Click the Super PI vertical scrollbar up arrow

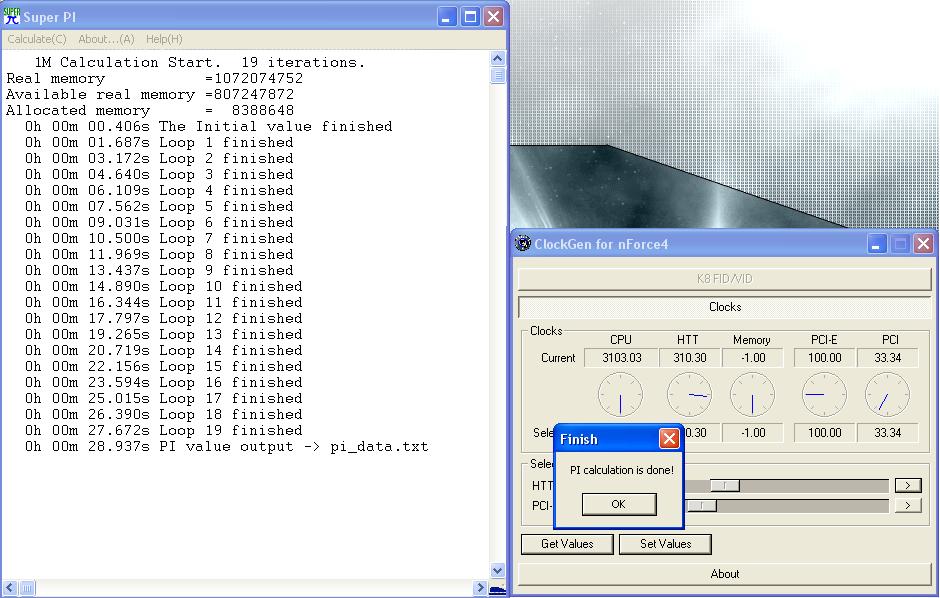click(x=498, y=58)
